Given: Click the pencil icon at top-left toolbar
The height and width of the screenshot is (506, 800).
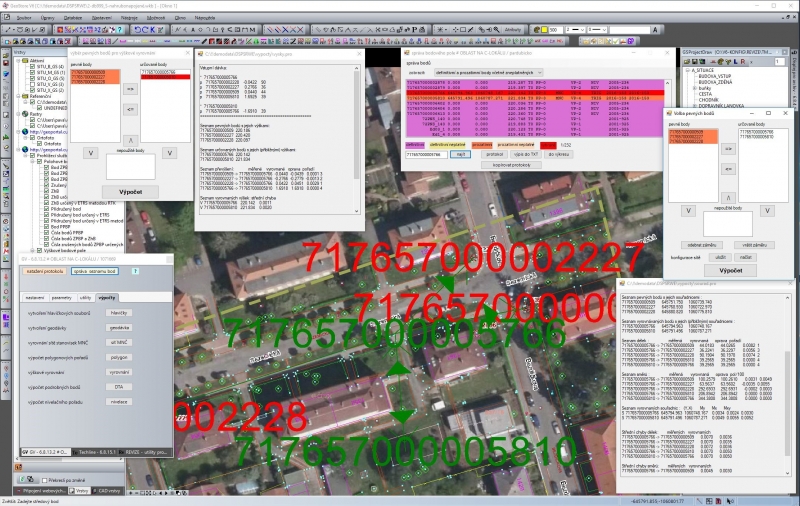Looking at the screenshot, I should (x=7, y=30).
